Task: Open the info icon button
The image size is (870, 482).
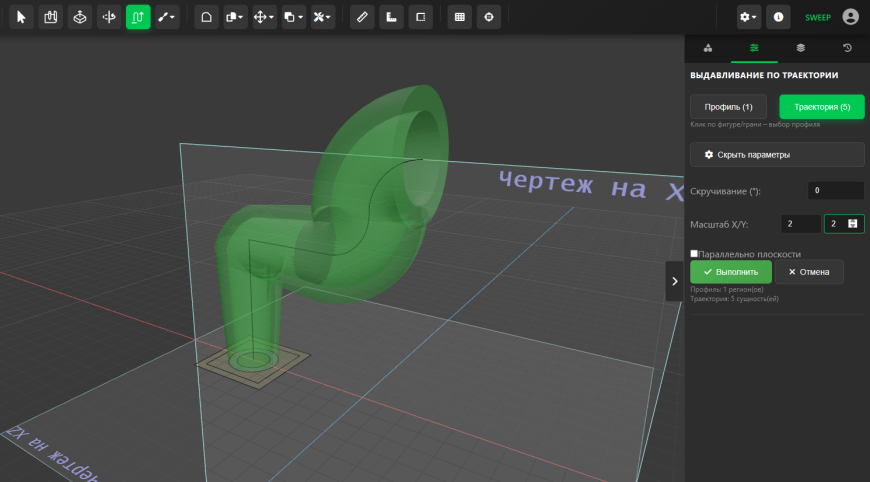Action: coord(778,17)
